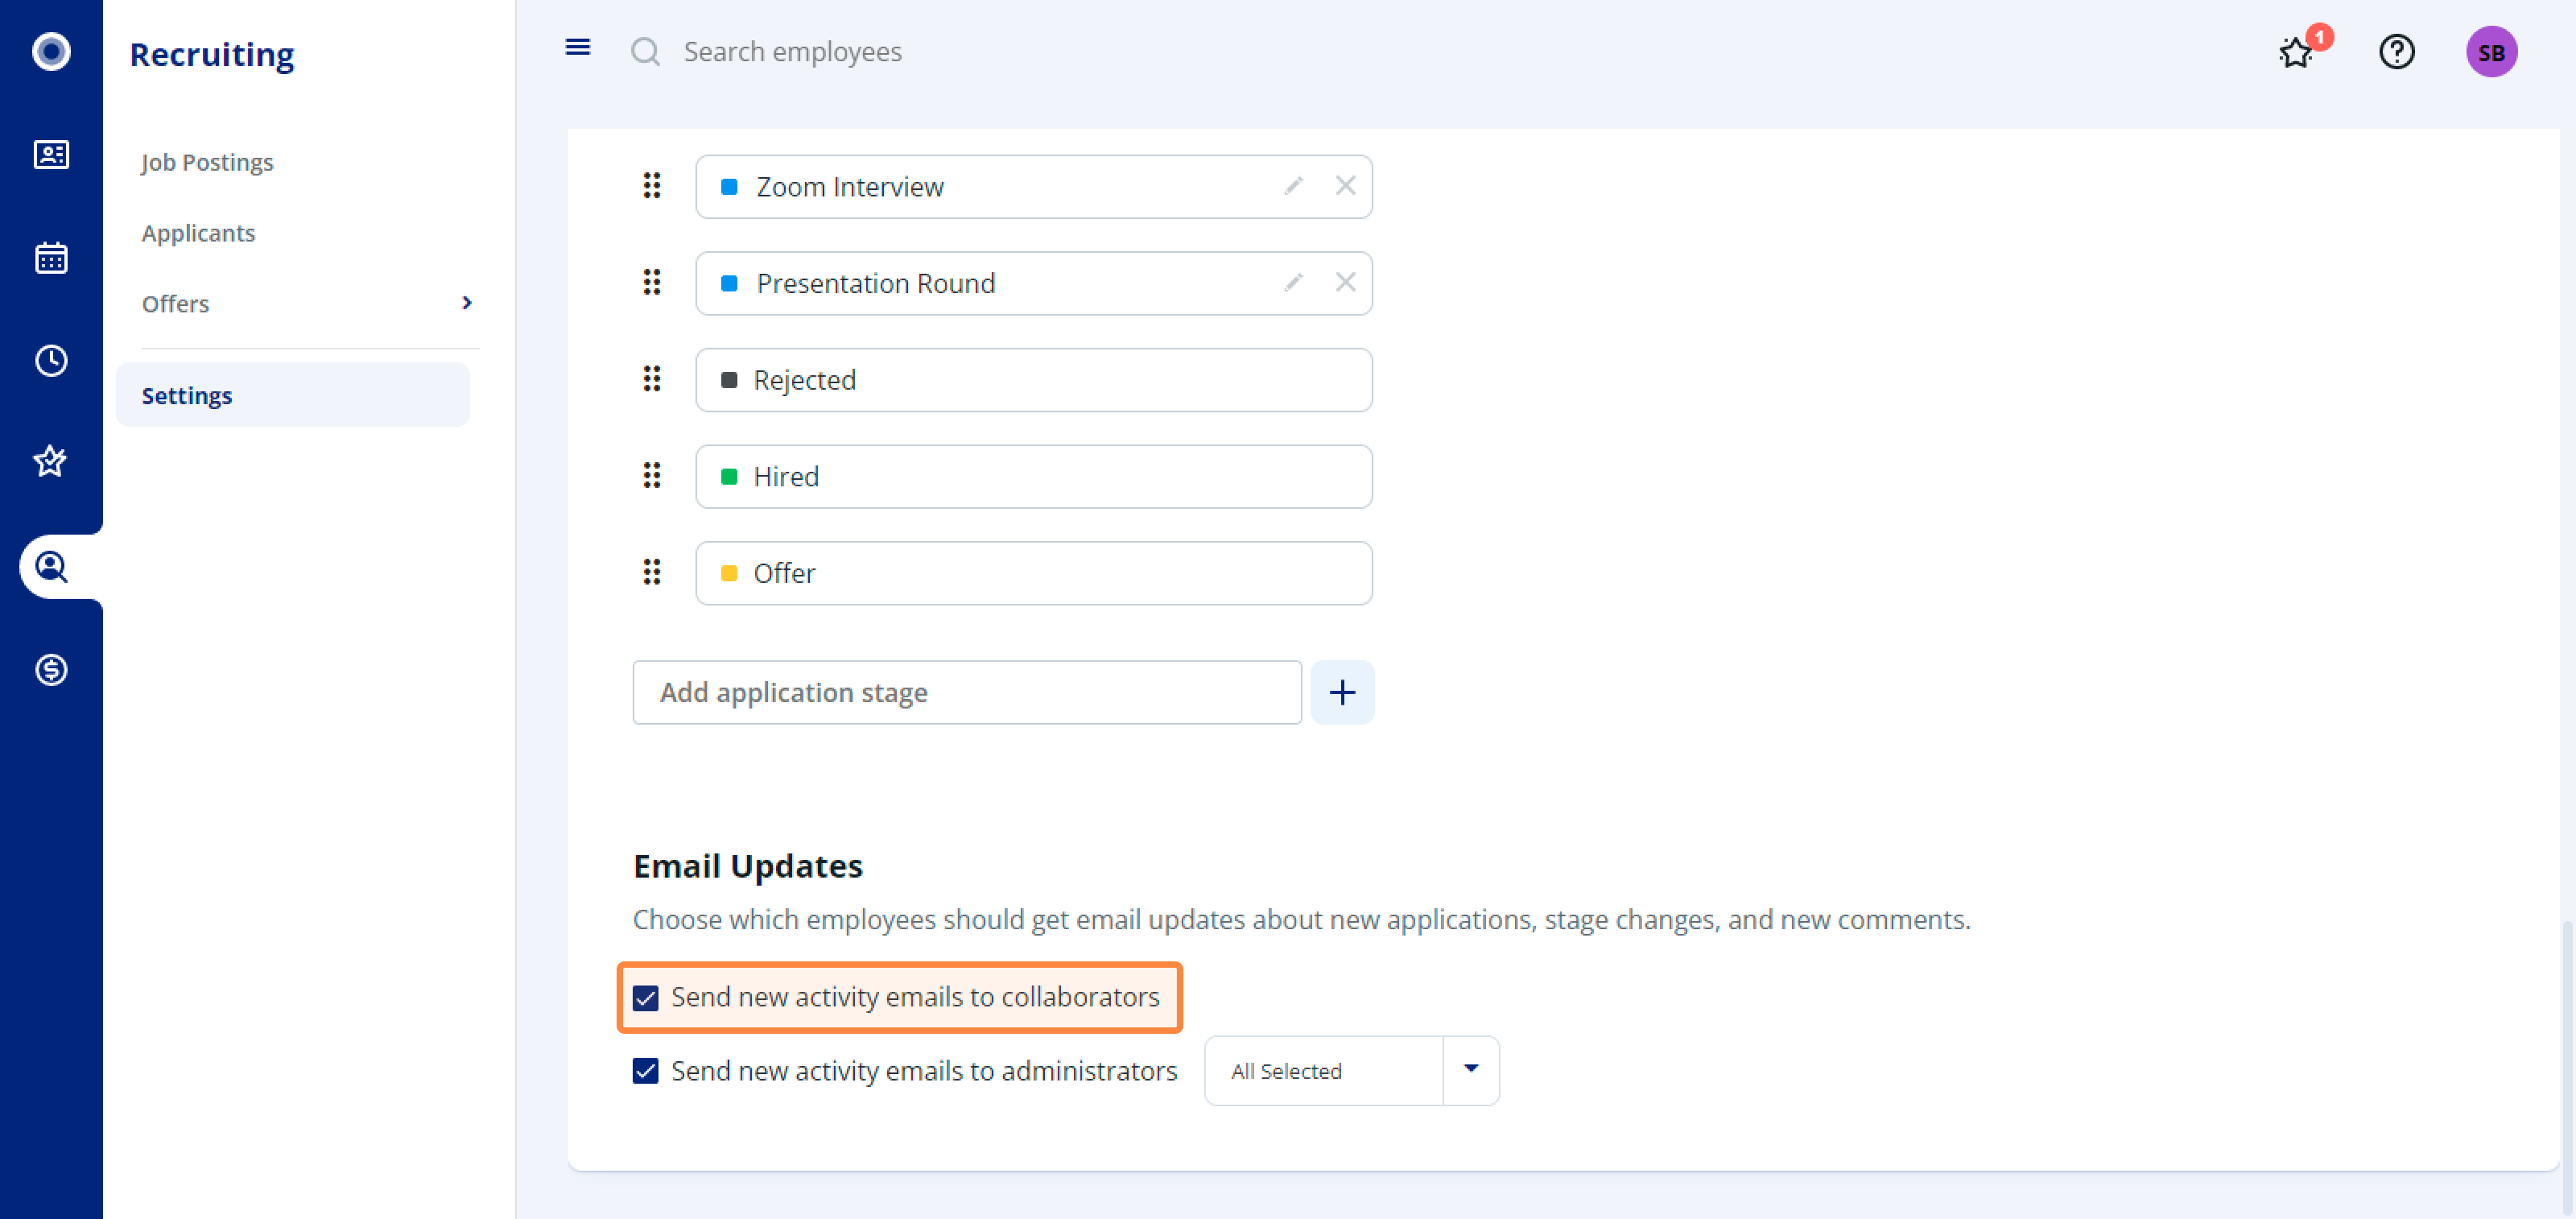Click the Email Updates heading

[748, 866]
